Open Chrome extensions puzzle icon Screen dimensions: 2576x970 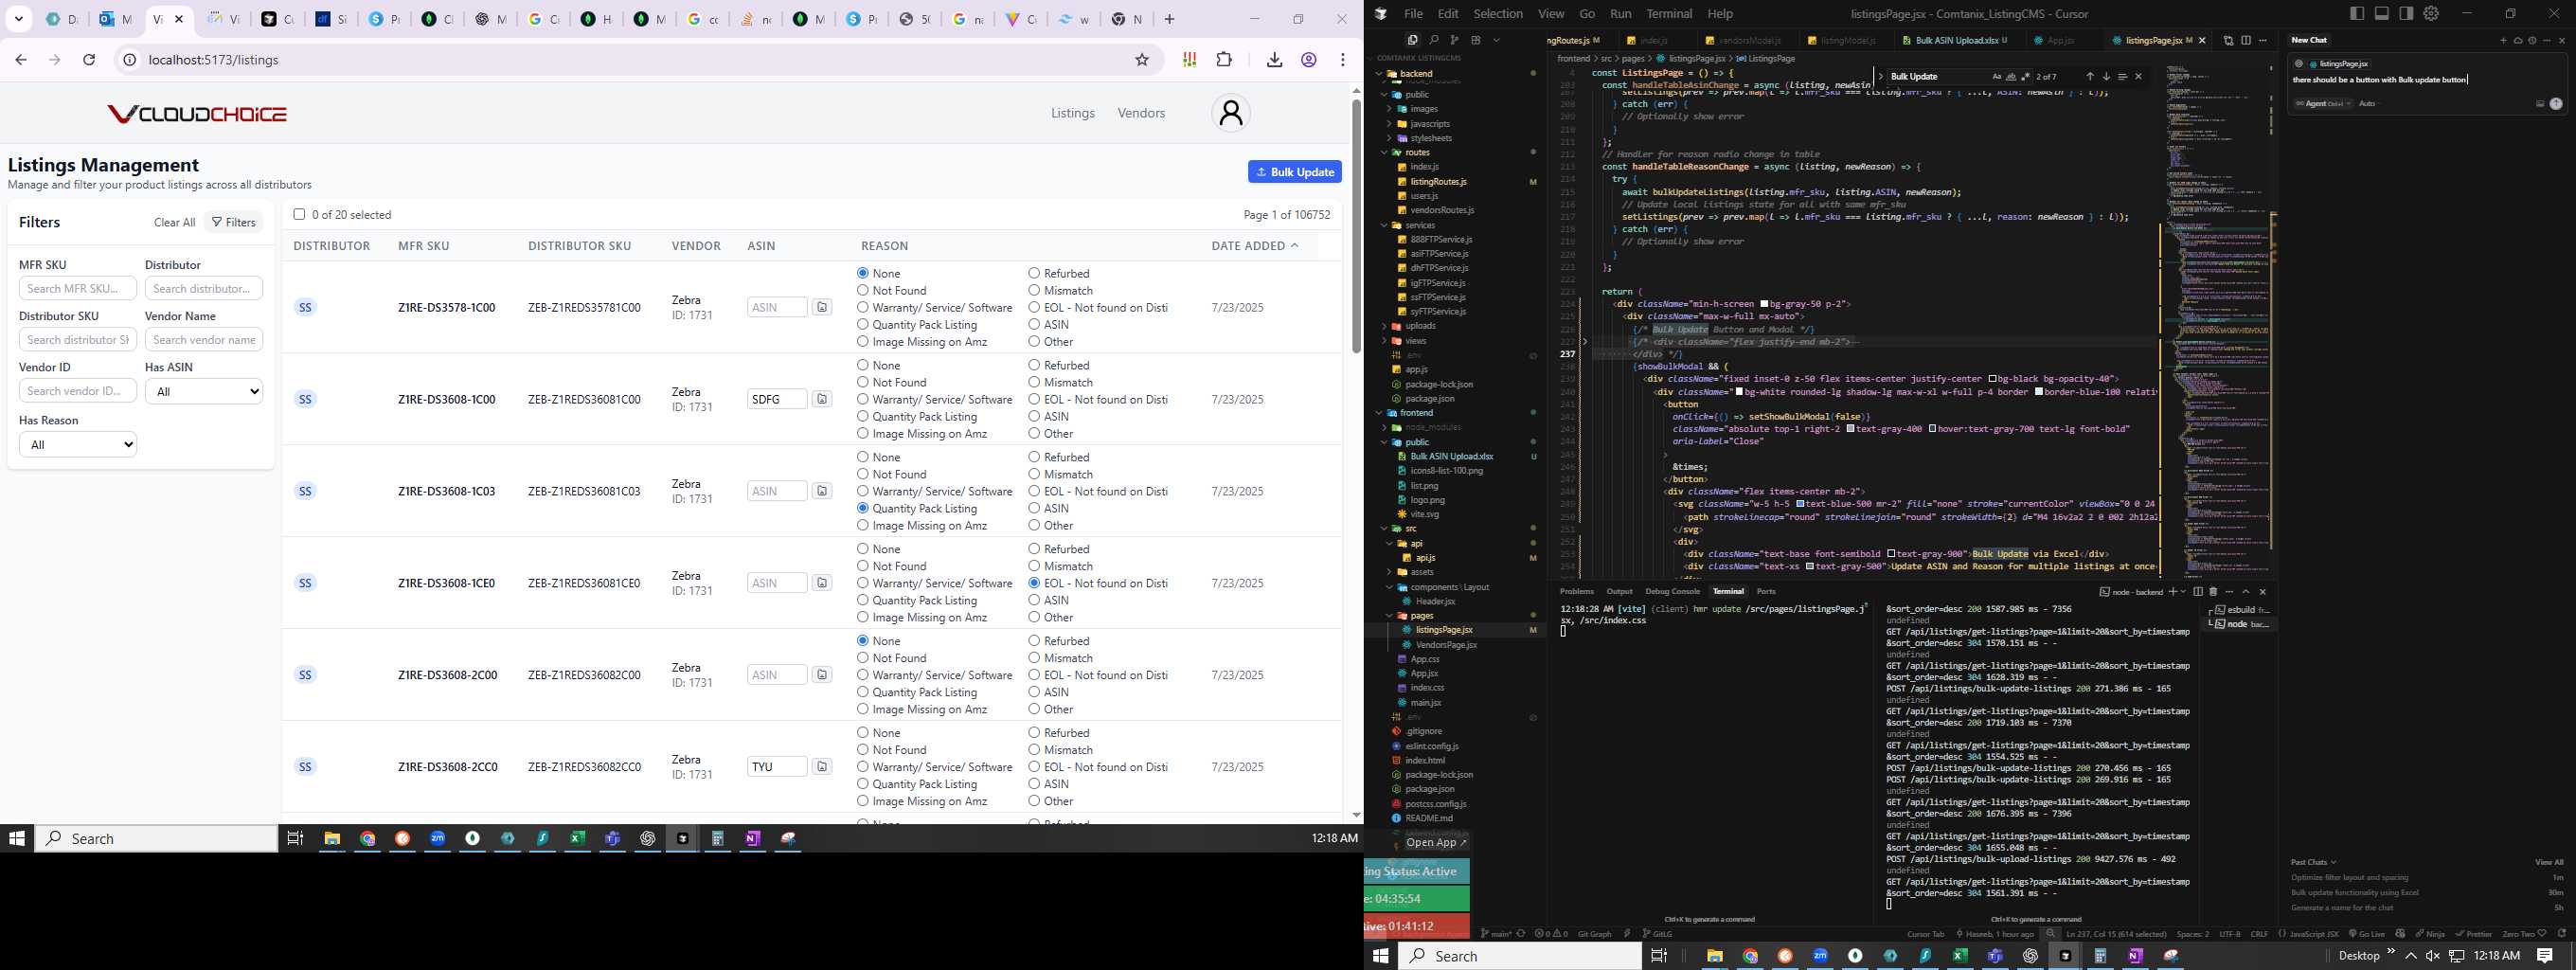click(x=1224, y=60)
